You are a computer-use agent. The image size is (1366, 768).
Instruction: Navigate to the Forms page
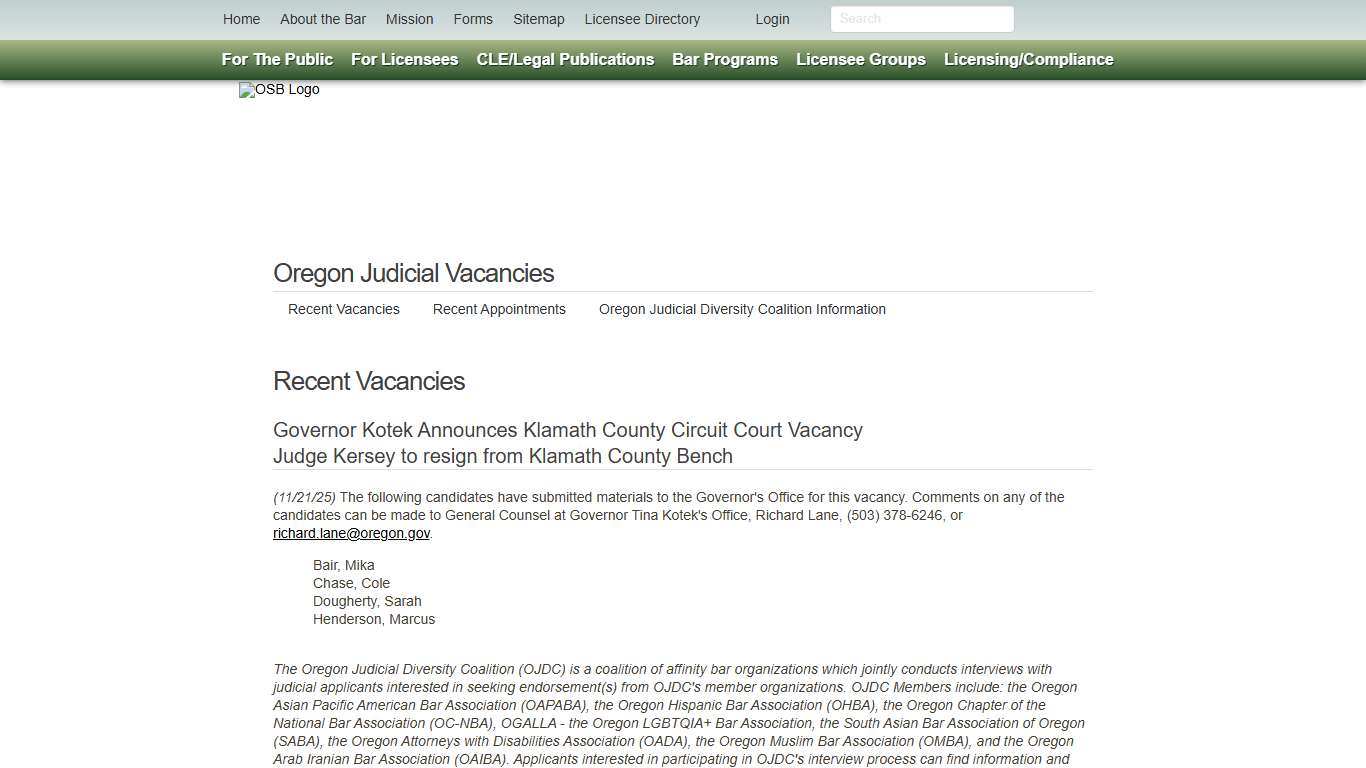[x=472, y=19]
